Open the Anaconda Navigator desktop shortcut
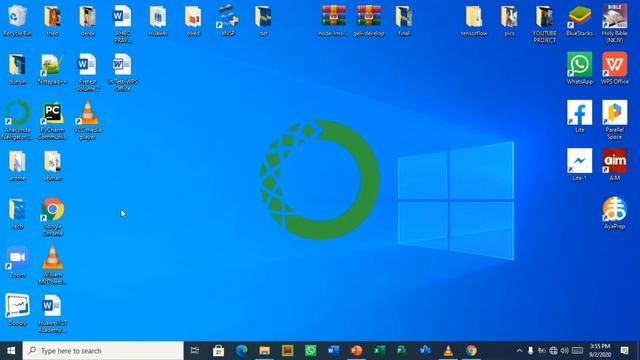This screenshot has height=360, width=640. tap(17, 120)
